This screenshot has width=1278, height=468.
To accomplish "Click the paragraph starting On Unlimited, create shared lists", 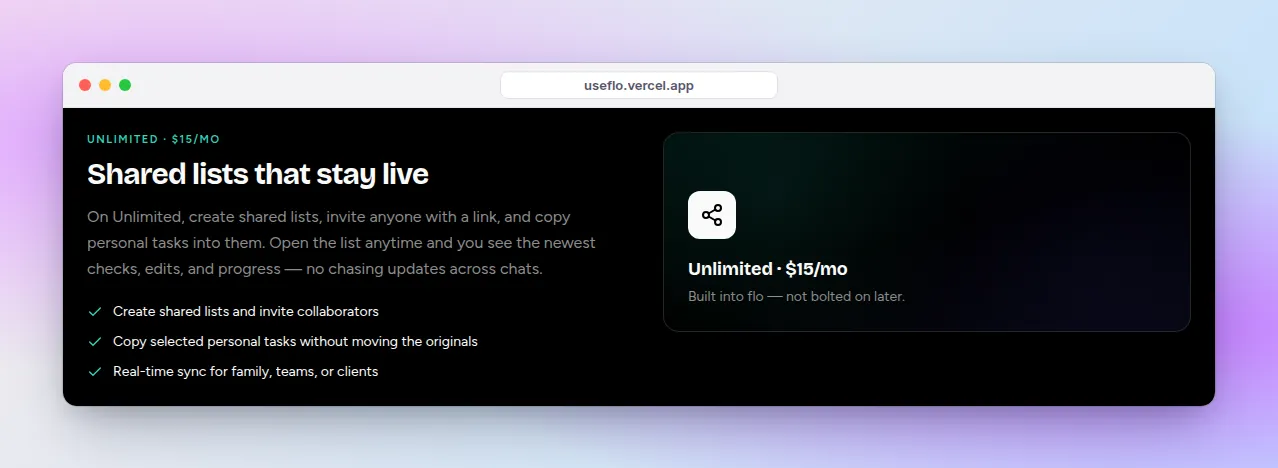I will click(x=342, y=243).
